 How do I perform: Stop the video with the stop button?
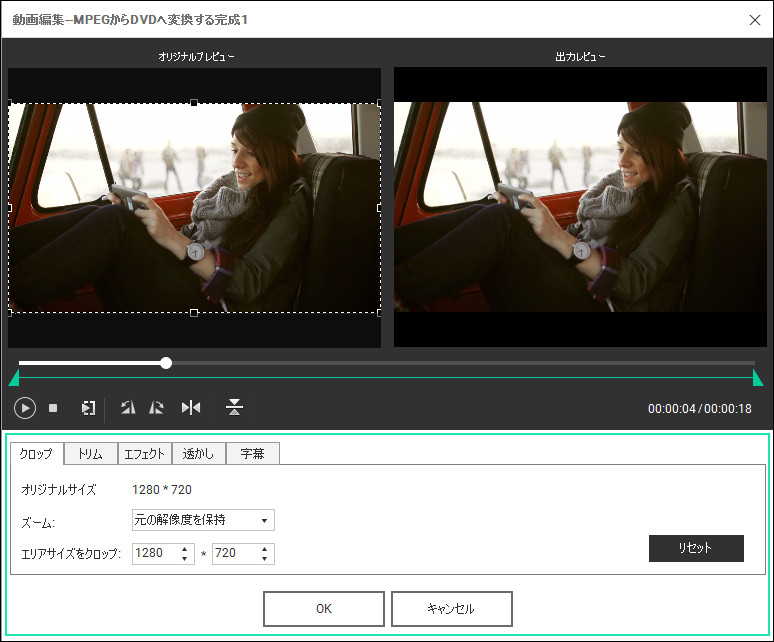(53, 408)
